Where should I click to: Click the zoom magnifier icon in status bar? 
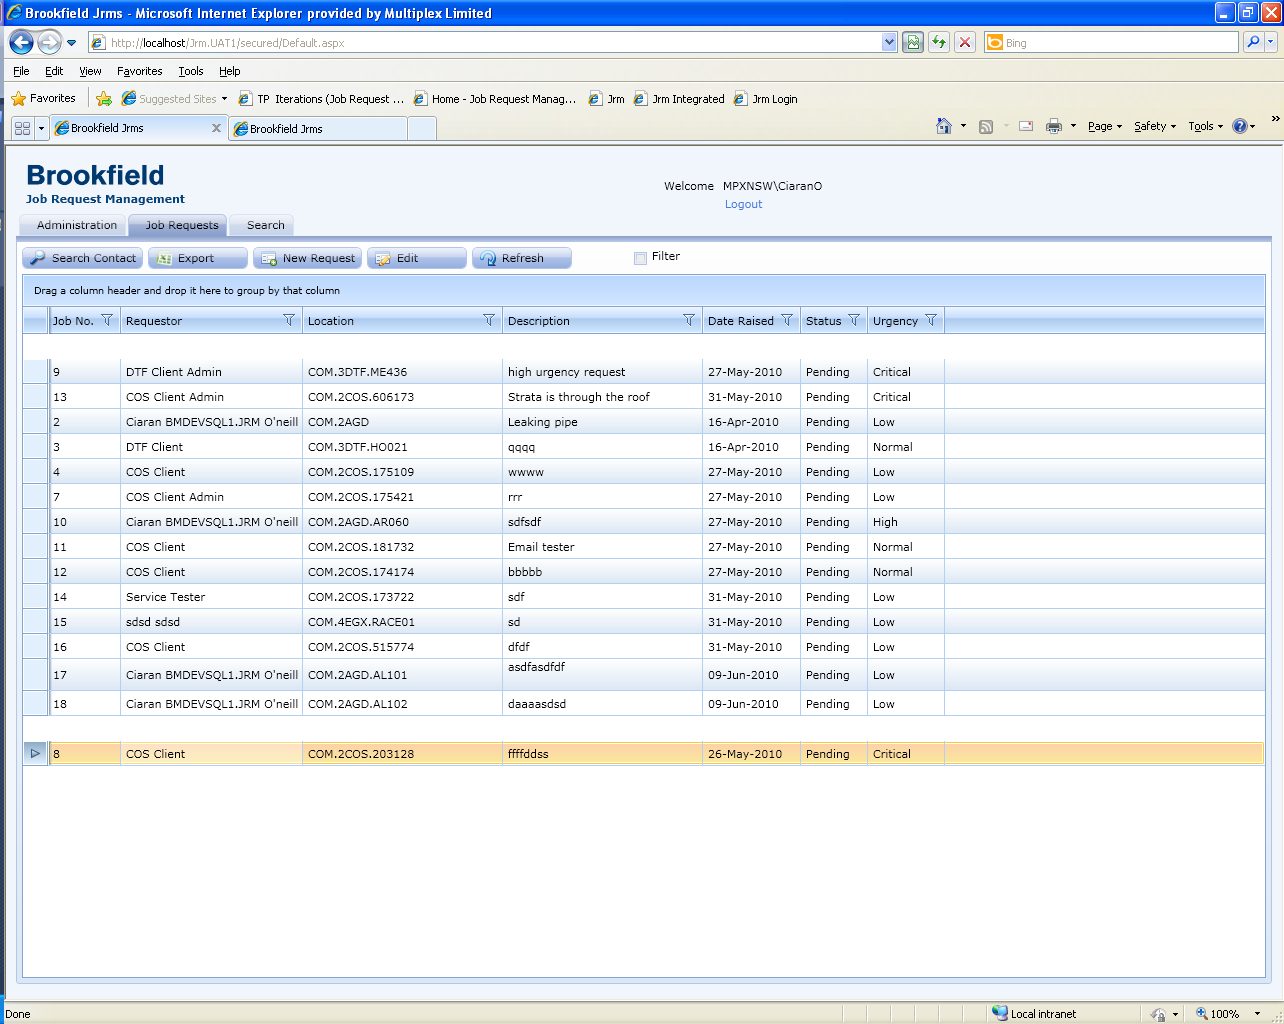coord(1202,1013)
